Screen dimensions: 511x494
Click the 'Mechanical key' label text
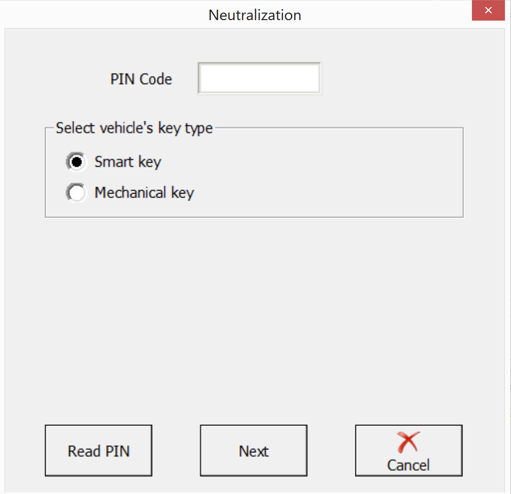144,193
